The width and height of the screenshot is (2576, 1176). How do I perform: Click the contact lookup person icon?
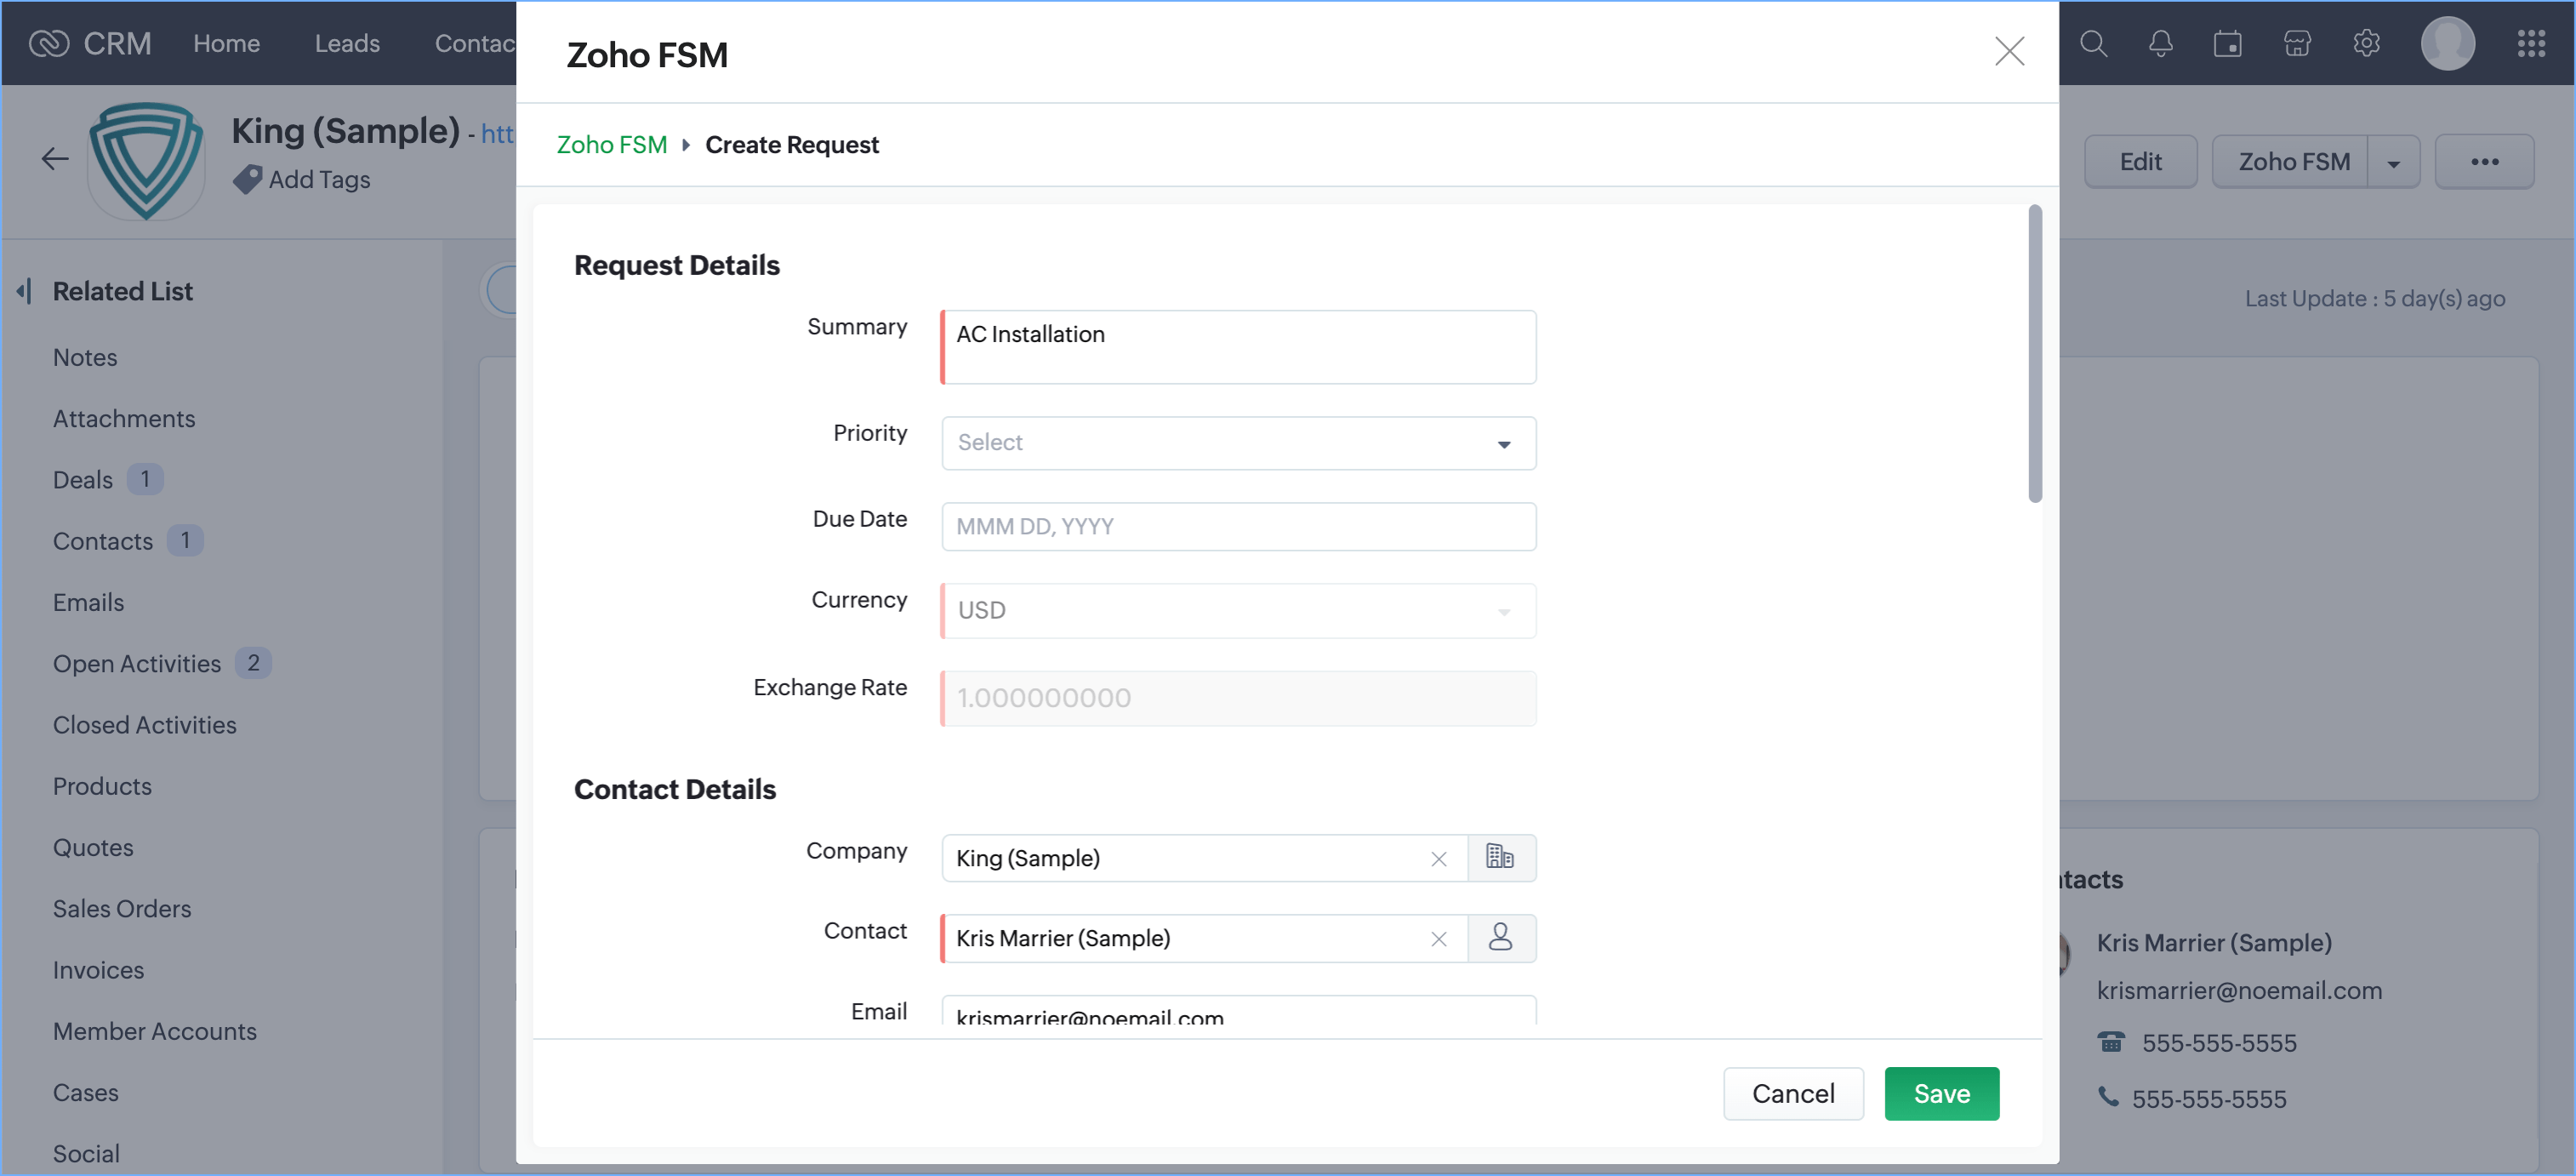coord(1500,937)
